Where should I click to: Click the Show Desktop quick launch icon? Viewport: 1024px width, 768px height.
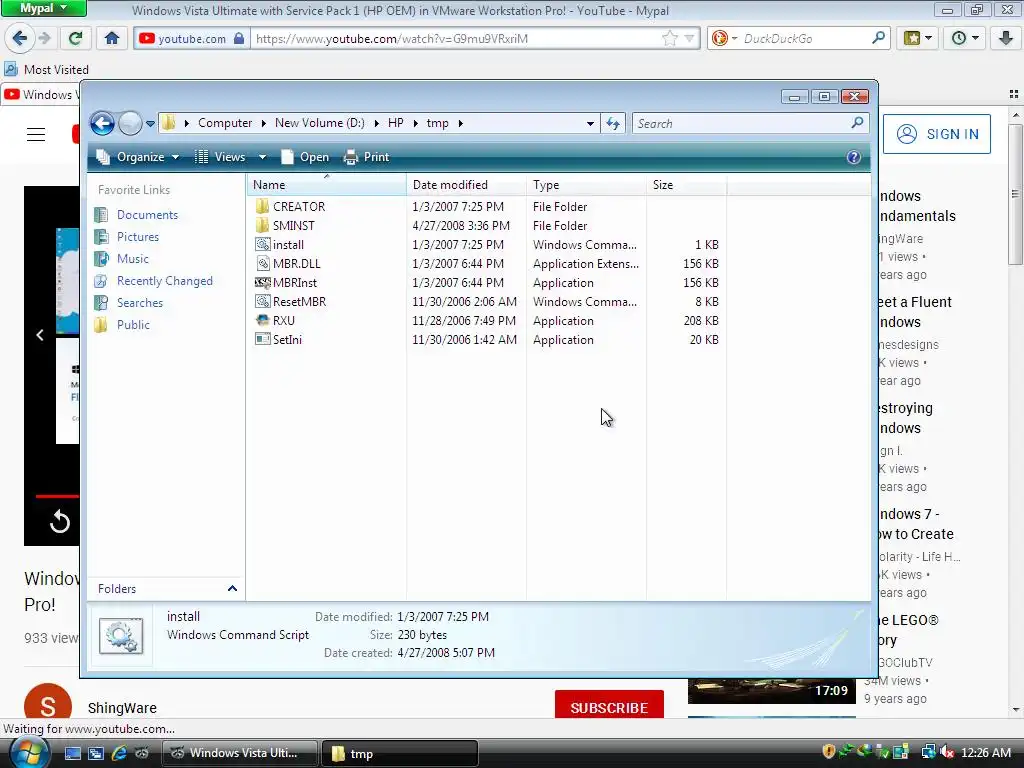[x=72, y=753]
